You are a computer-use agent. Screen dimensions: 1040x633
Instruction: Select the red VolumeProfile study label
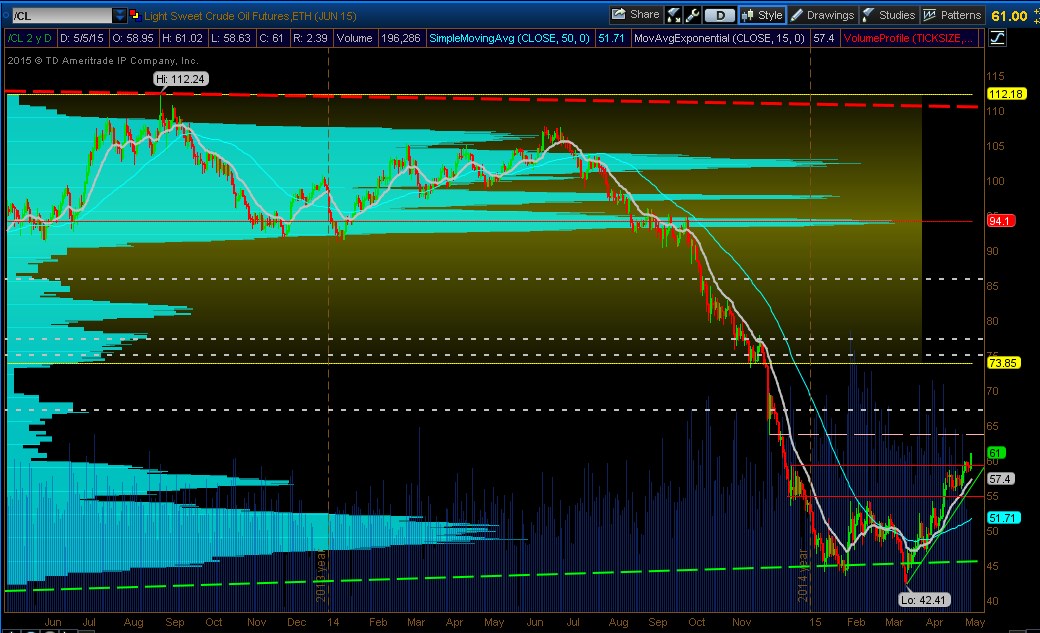pyautogui.click(x=908, y=38)
